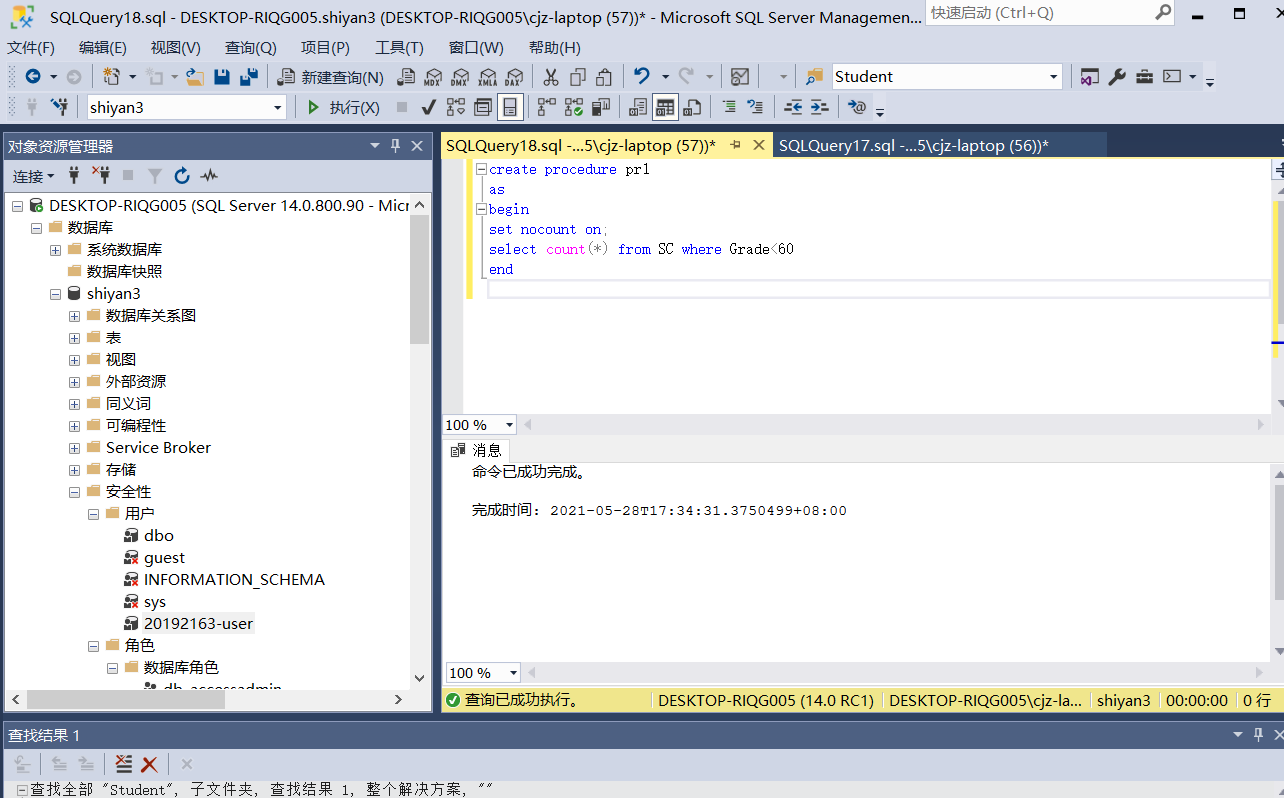
Task: Decrease indent icon in SQL toolbar
Action: [793, 107]
